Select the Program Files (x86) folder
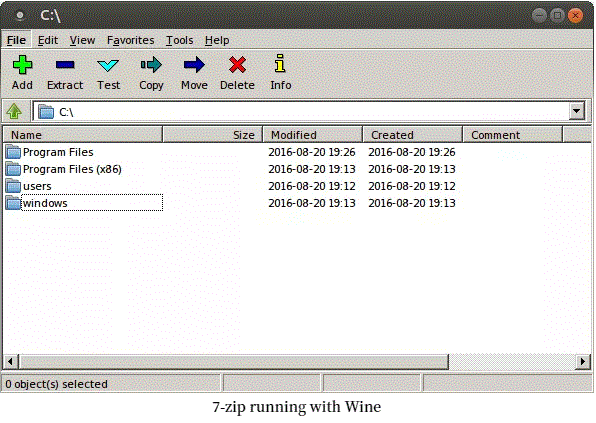 pyautogui.click(x=72, y=169)
